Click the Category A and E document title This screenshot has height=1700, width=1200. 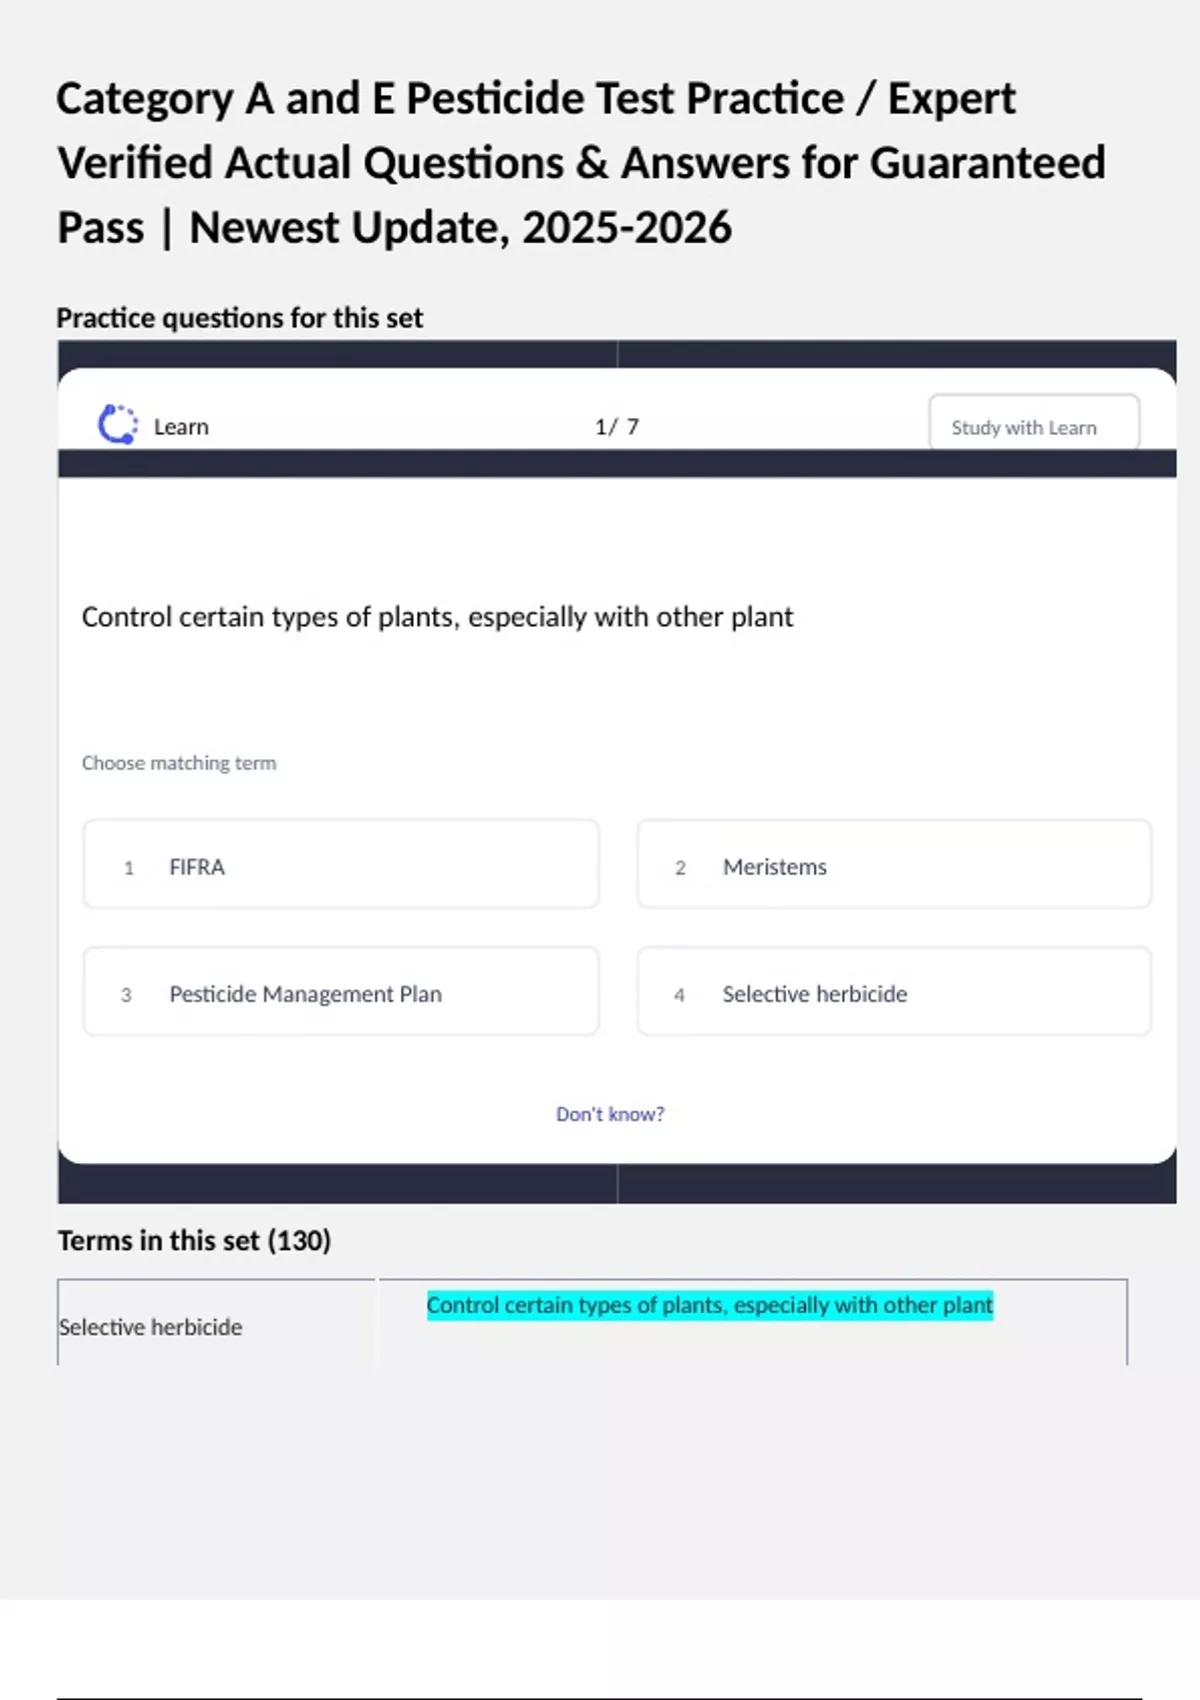[x=580, y=163]
